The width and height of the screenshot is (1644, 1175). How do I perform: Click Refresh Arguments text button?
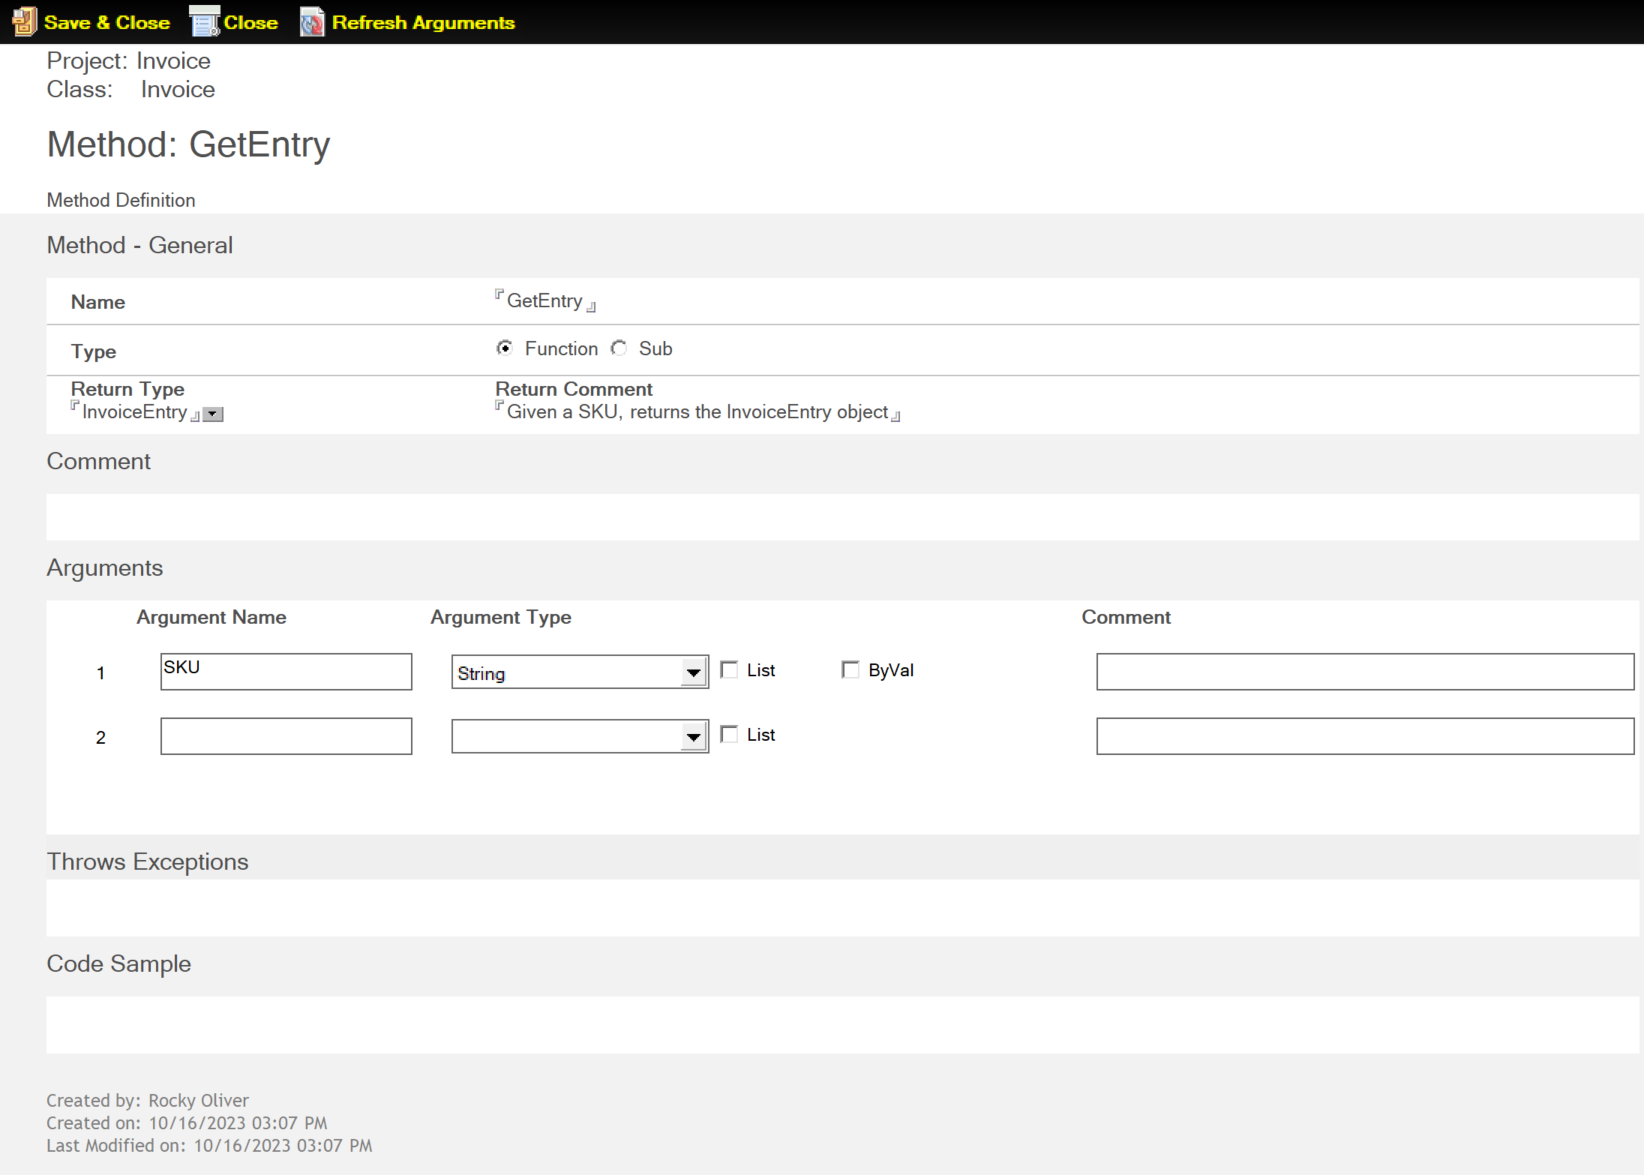click(x=423, y=22)
